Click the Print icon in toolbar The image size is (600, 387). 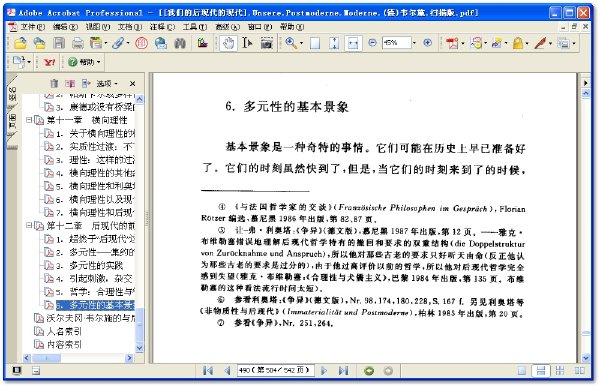tap(78, 43)
